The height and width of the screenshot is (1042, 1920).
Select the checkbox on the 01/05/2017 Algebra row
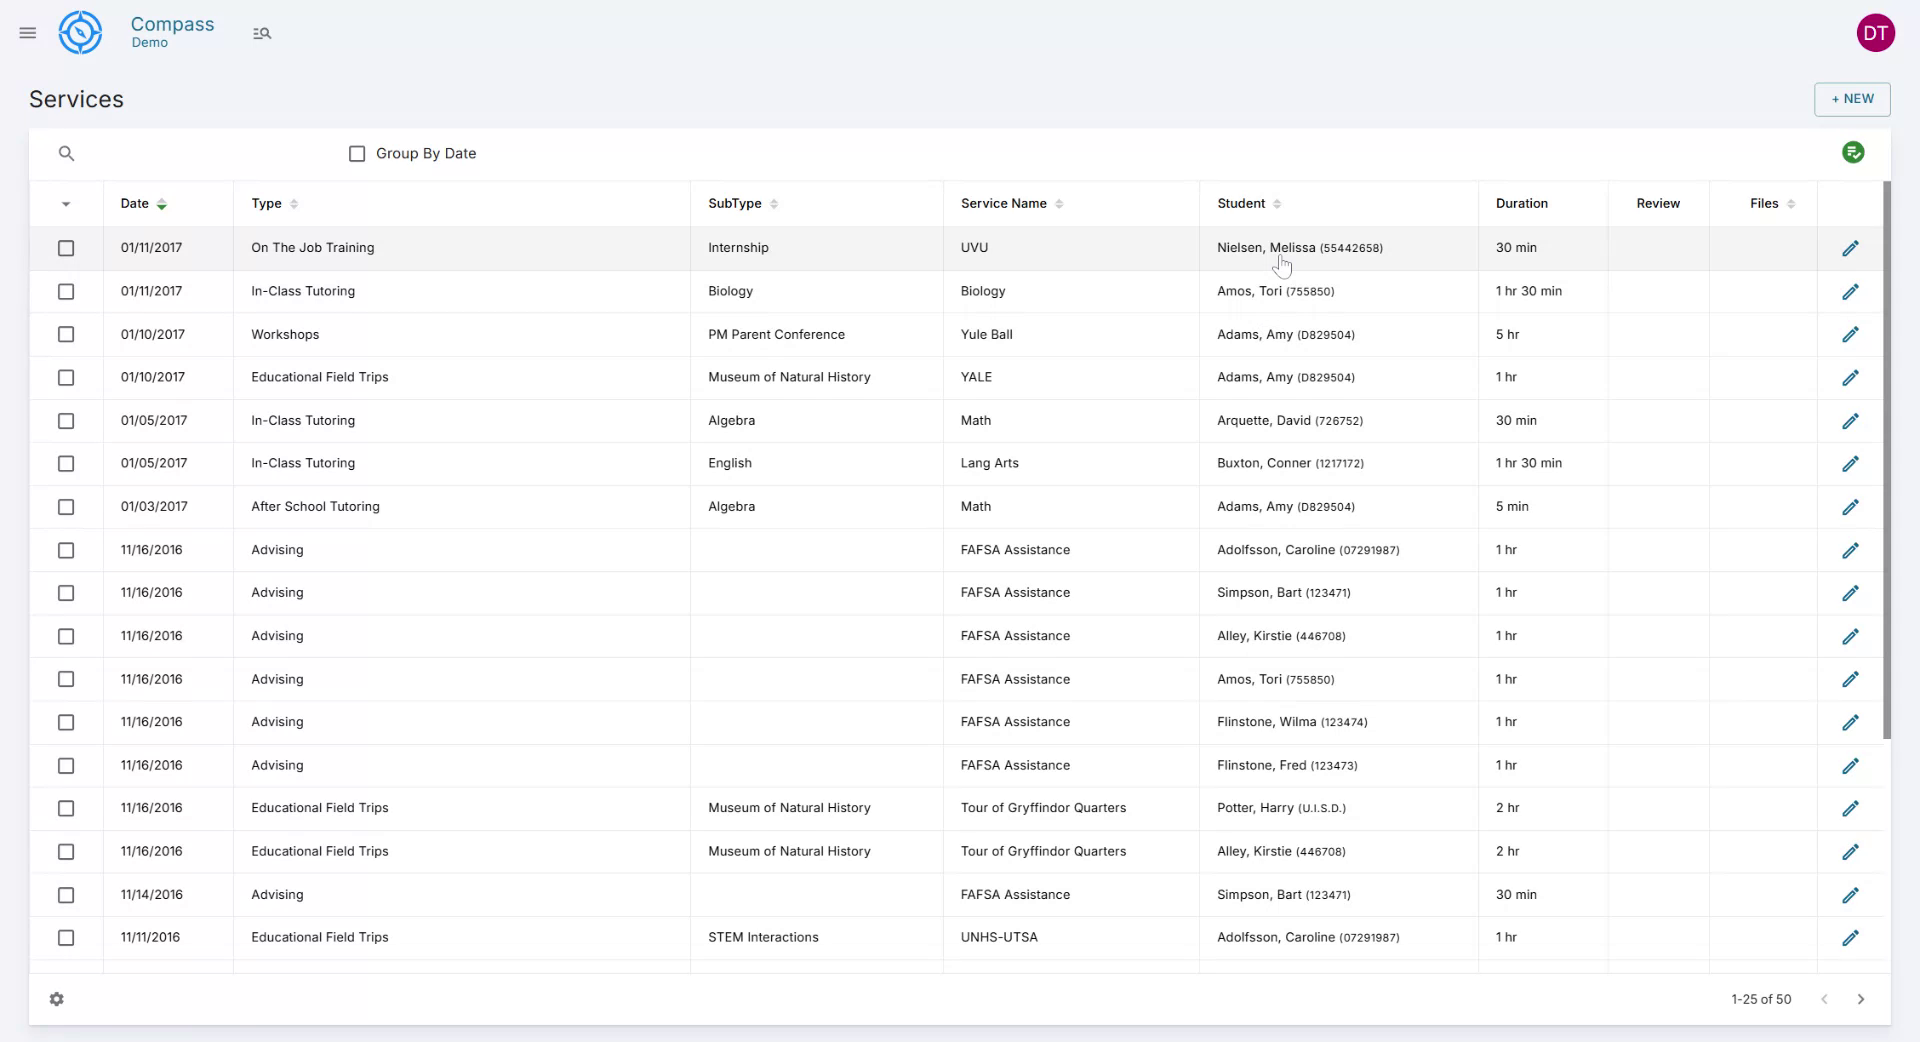[x=66, y=421]
